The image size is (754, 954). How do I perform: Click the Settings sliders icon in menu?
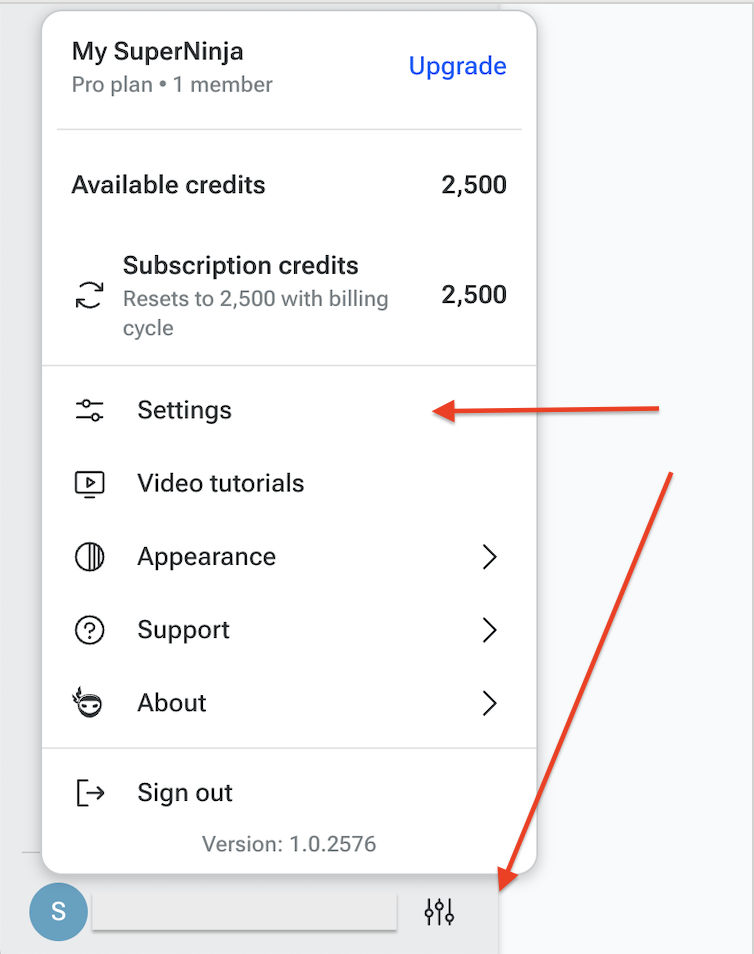click(x=89, y=410)
